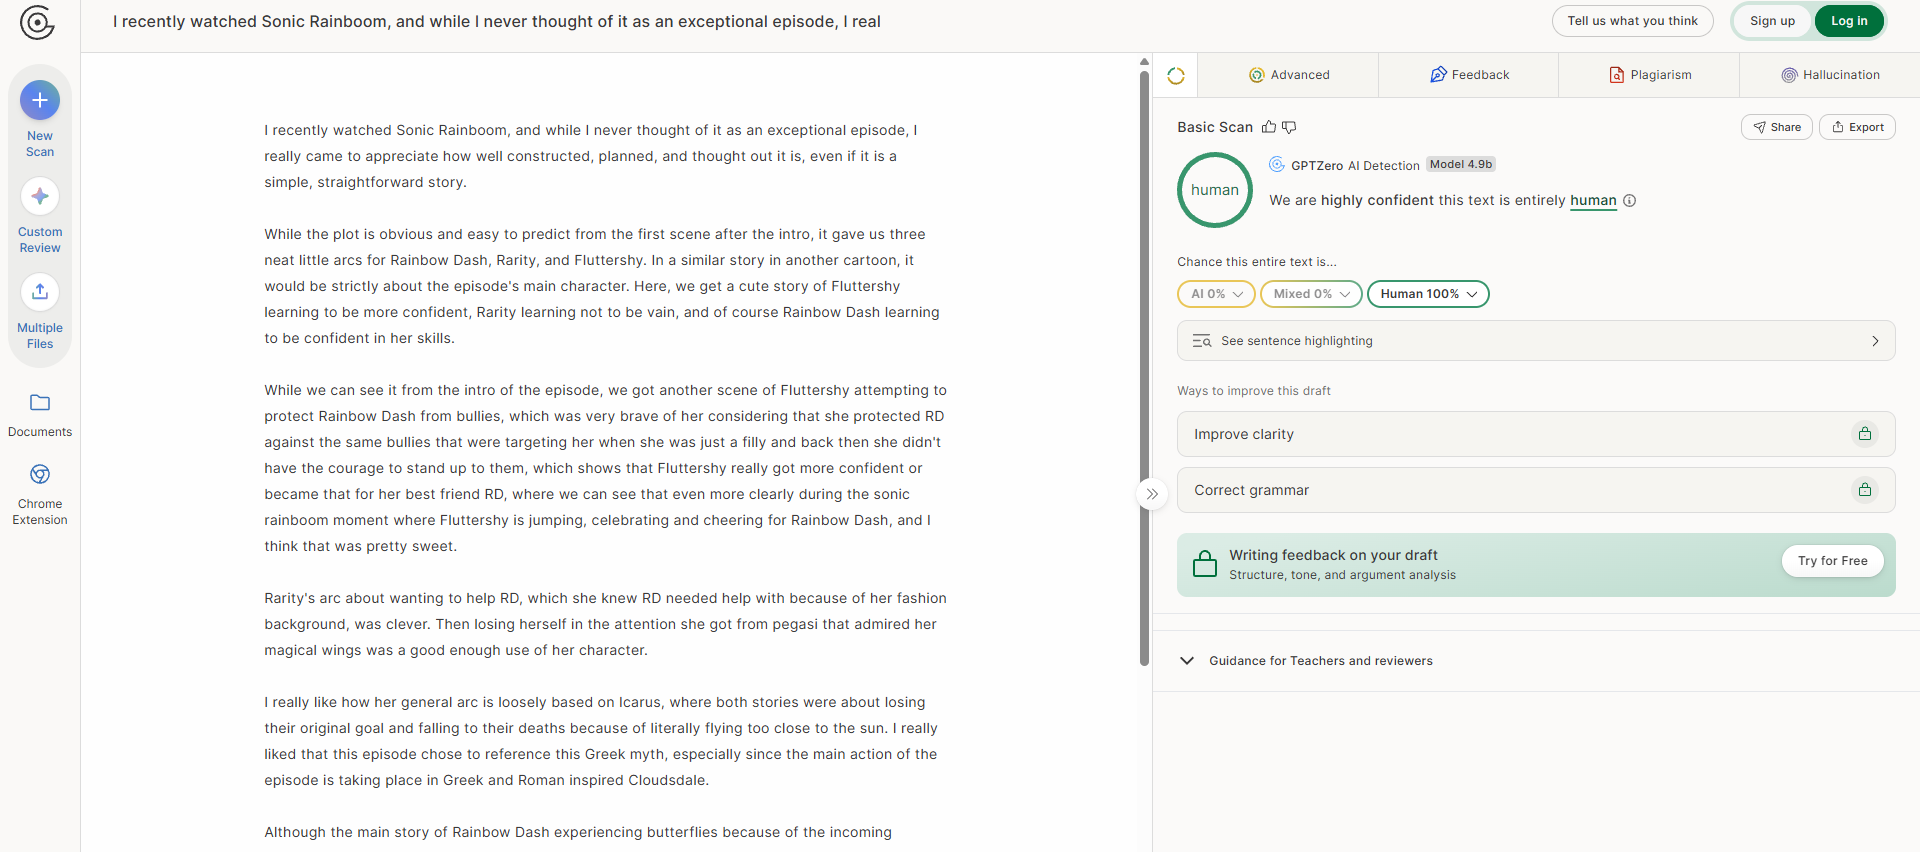Switch to the Feedback tab
The width and height of the screenshot is (1920, 852).
[1469, 75]
